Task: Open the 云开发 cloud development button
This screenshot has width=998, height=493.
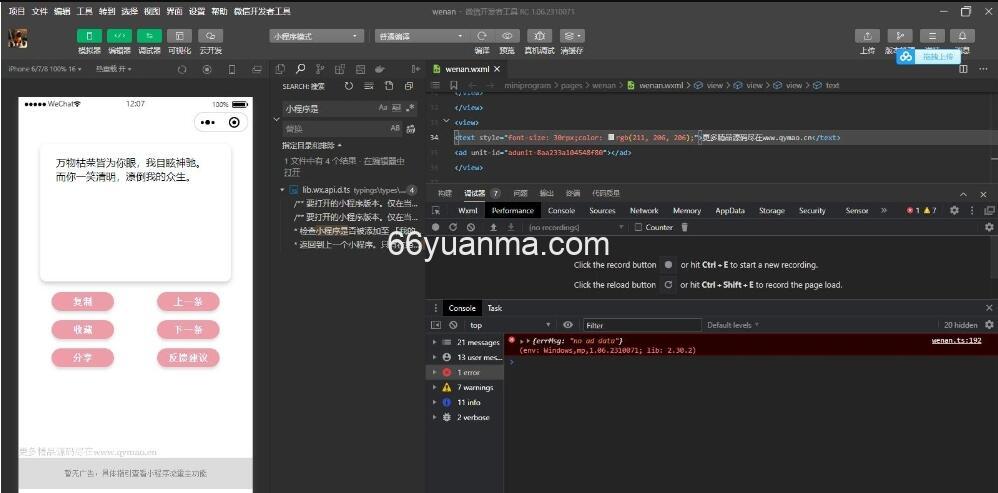Action: 210,36
